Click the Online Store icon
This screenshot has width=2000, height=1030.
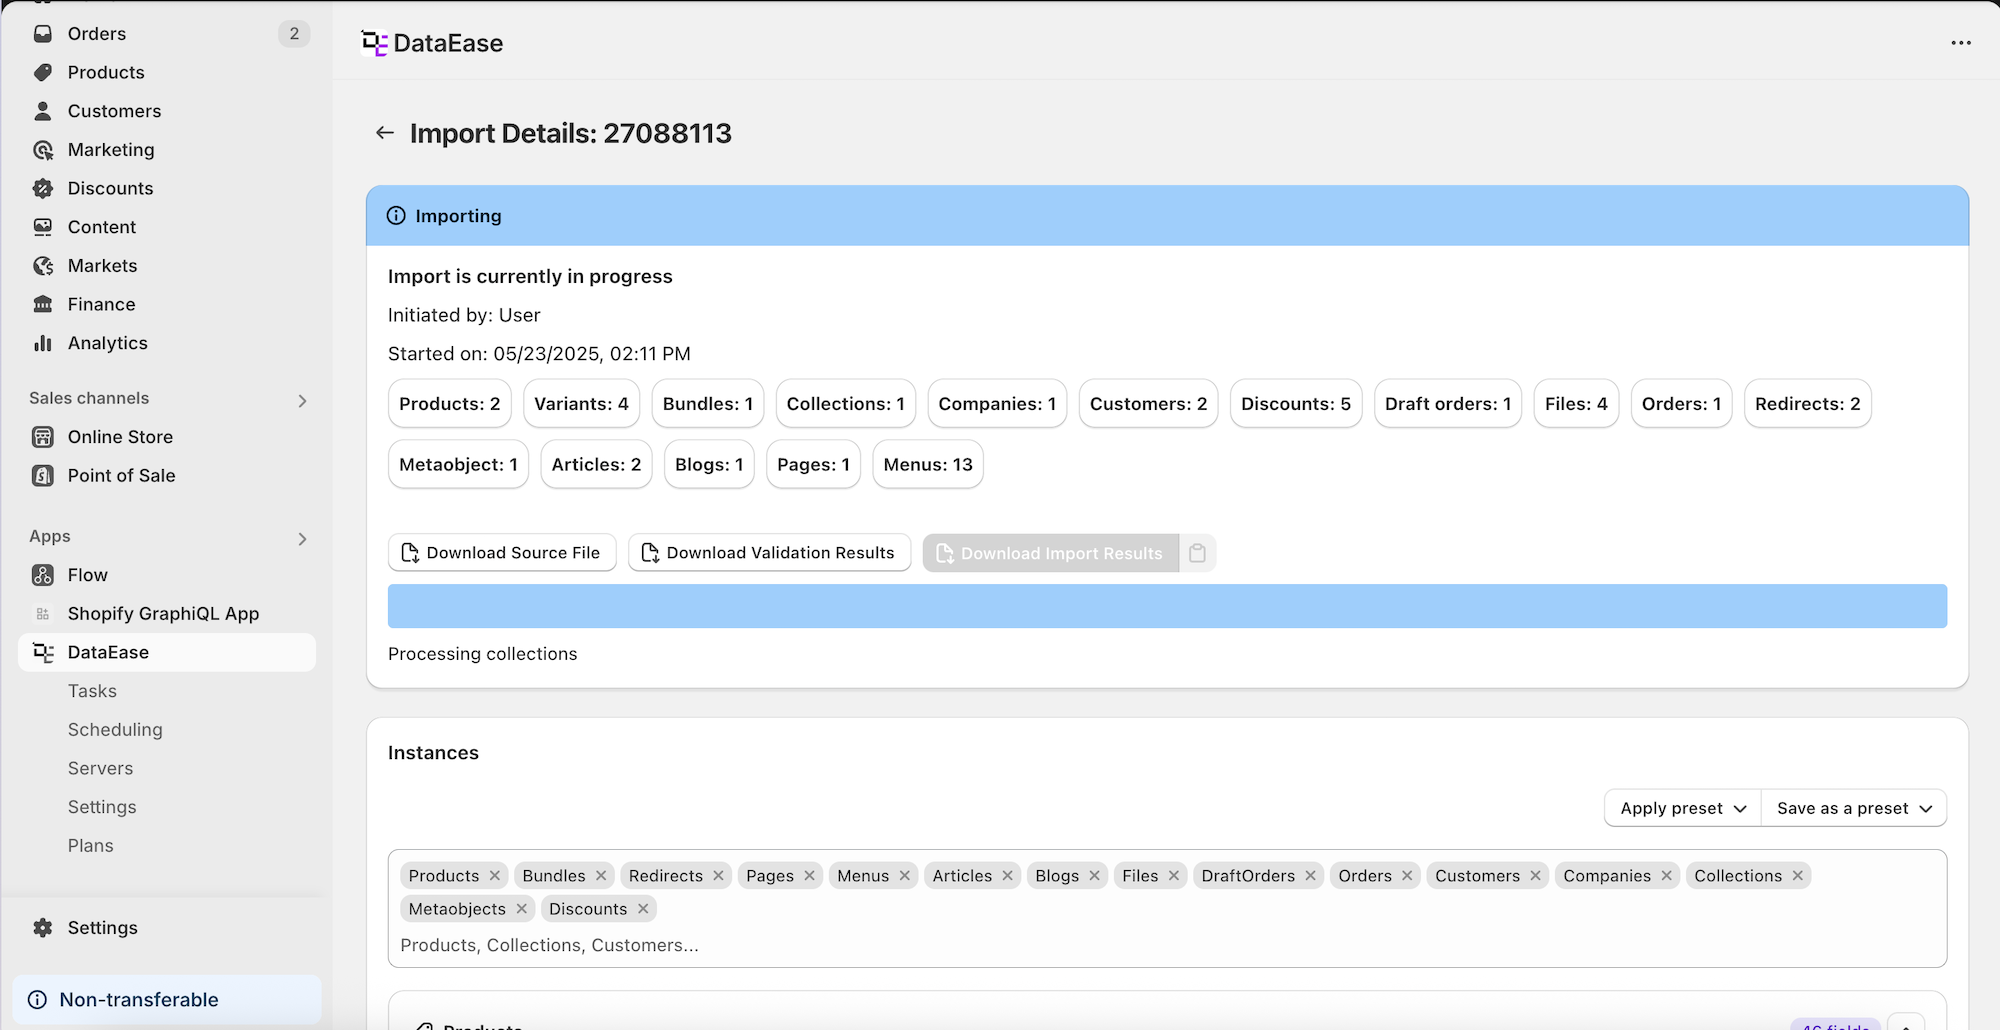[43, 437]
